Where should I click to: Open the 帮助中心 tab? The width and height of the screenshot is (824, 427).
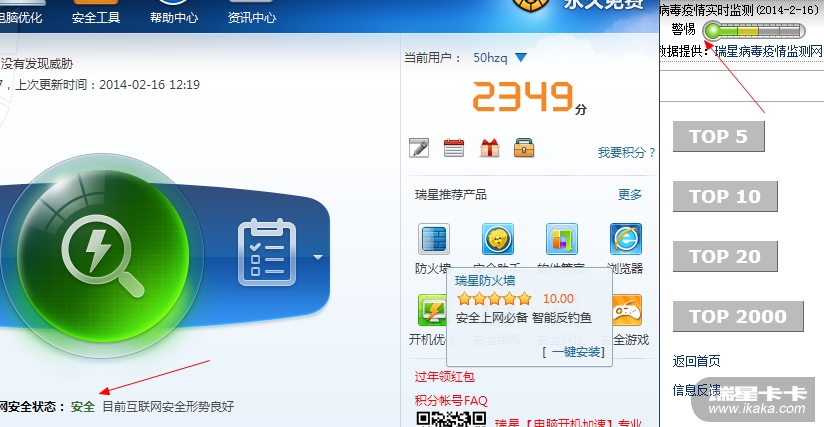click(x=174, y=17)
